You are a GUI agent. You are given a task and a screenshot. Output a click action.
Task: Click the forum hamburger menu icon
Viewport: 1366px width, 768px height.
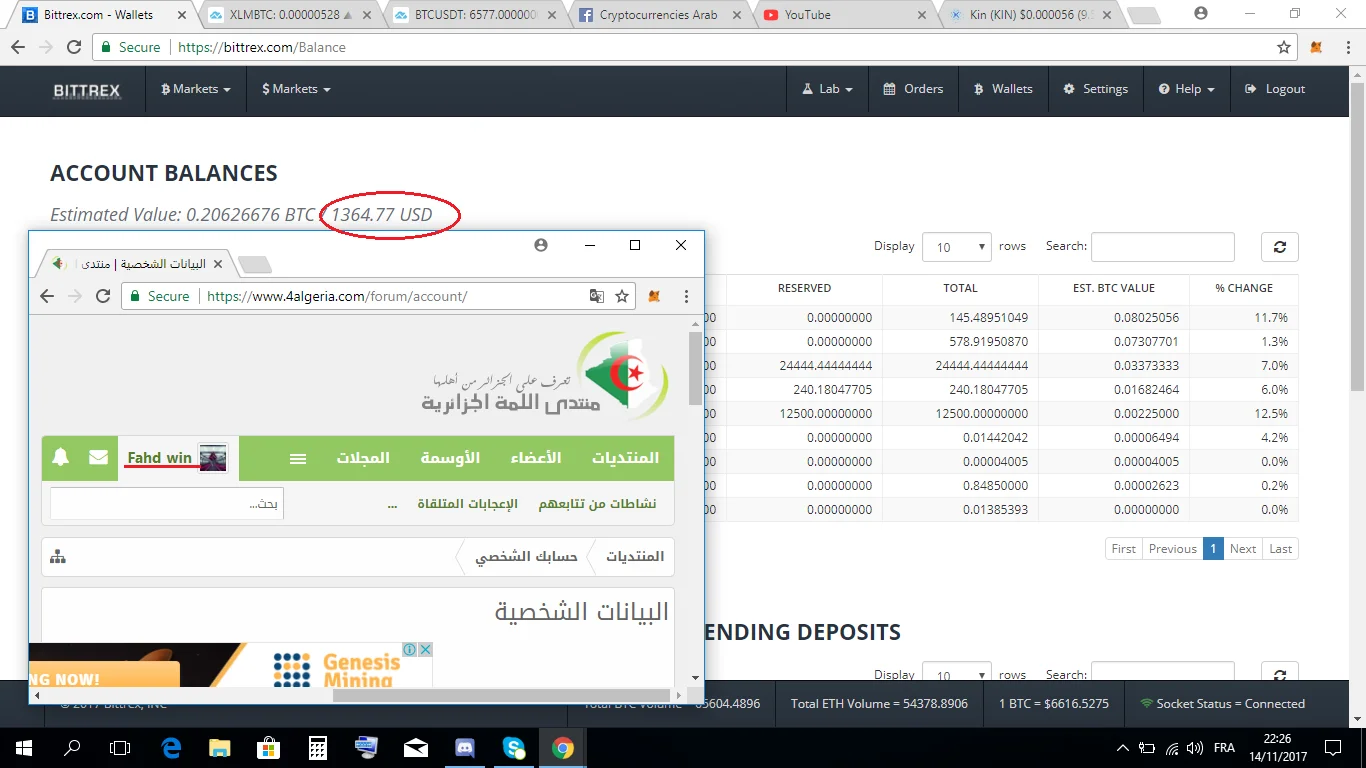(298, 458)
